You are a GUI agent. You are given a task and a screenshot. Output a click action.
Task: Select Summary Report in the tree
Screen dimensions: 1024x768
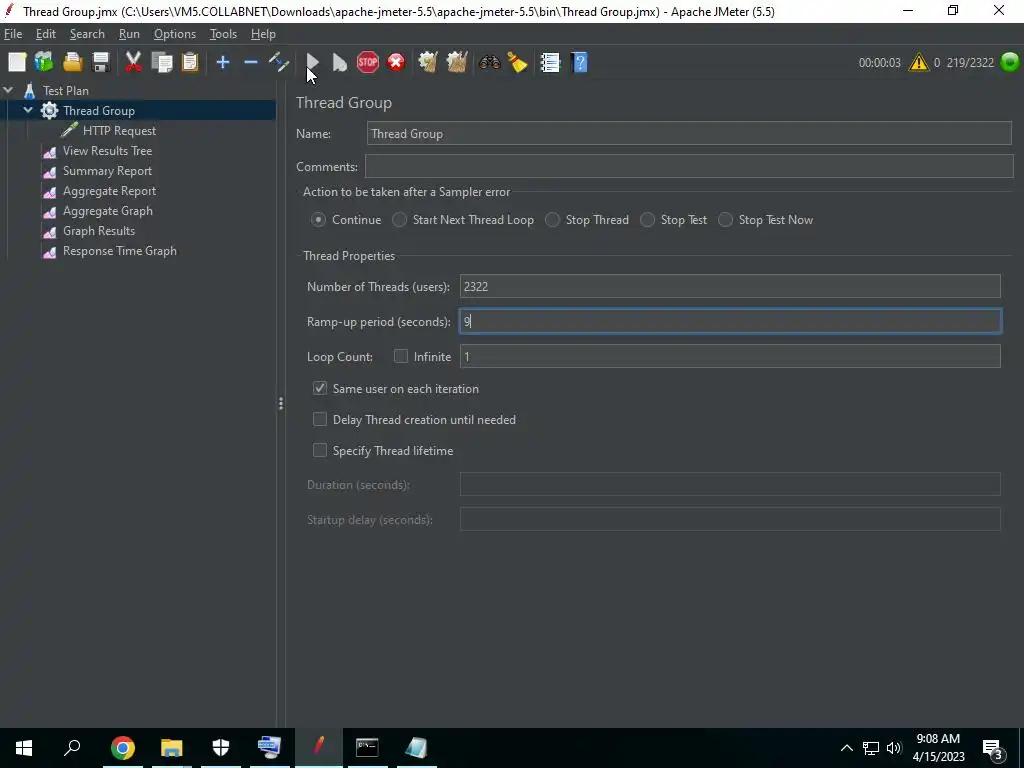tap(107, 171)
